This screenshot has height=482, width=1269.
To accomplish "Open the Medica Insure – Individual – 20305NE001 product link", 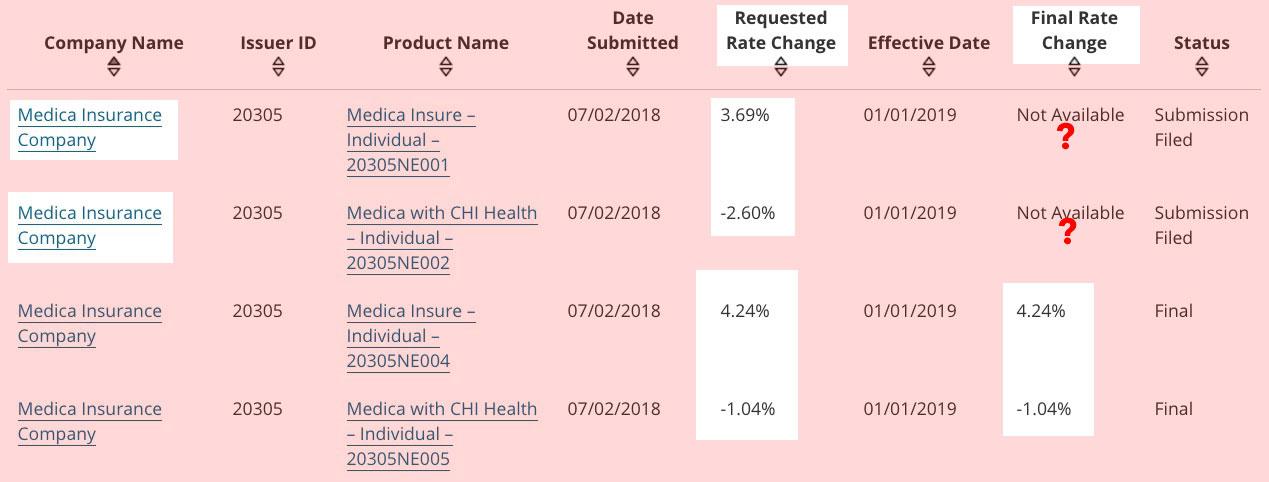I will point(411,140).
